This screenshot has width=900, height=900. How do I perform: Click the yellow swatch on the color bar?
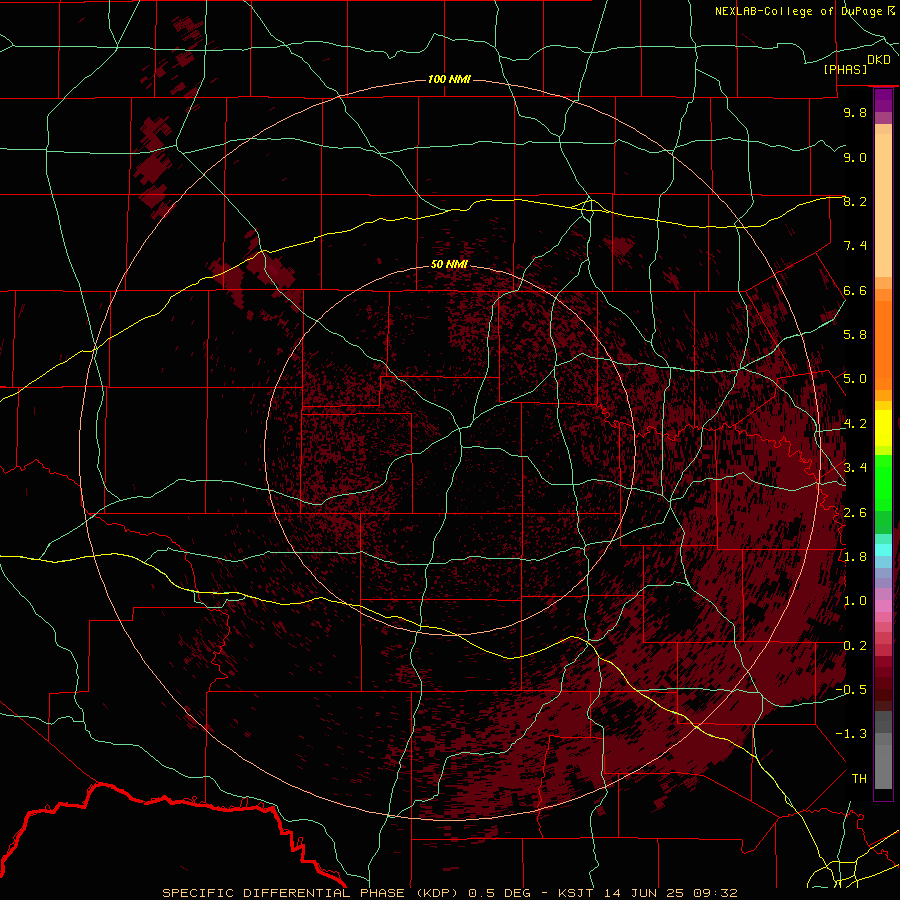click(883, 428)
